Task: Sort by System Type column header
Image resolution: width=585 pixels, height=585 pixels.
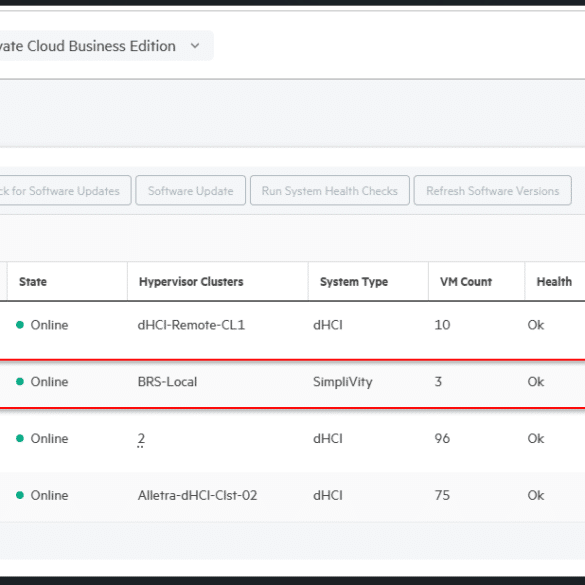Action: pos(354,282)
